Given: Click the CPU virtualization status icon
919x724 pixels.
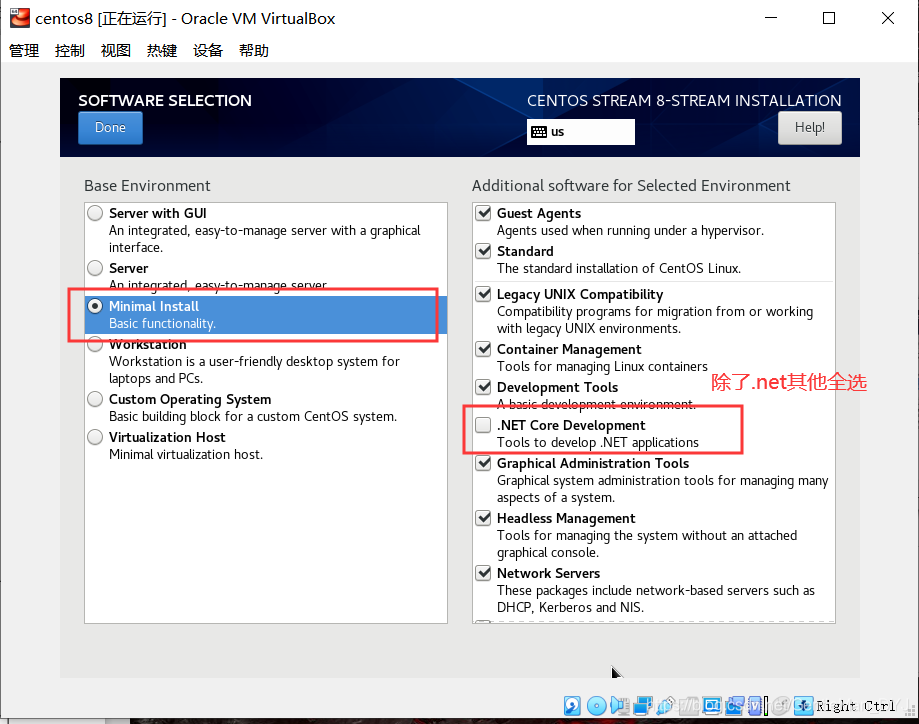Looking at the screenshot, I should tap(755, 705).
